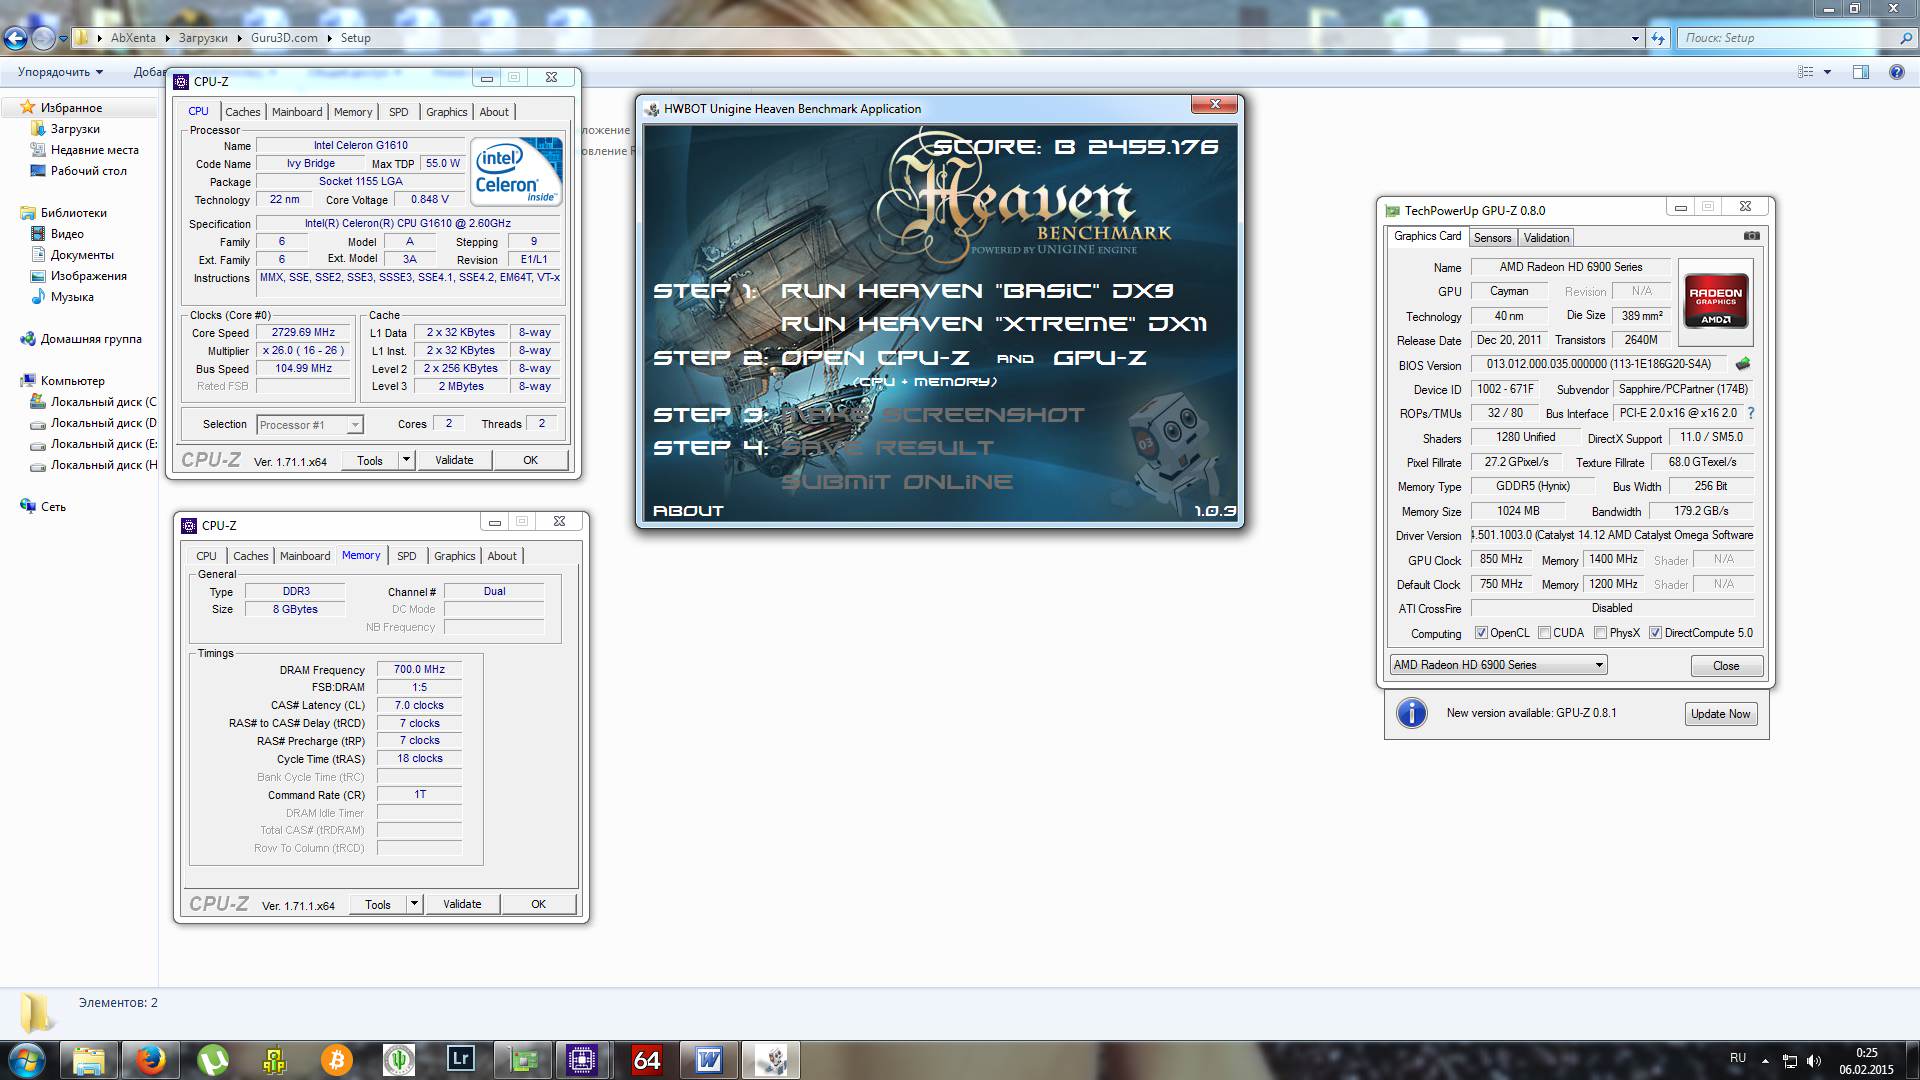
Task: Open SPD tab in lower CPU-Z window
Action: click(x=406, y=556)
